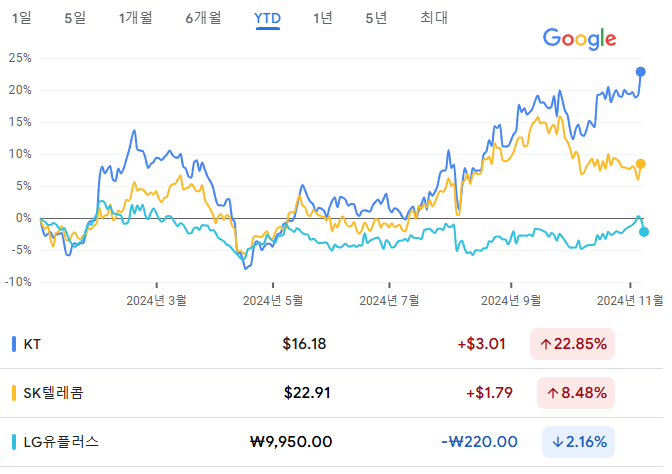Switch to the 5년 range tab
The height and width of the screenshot is (474, 672).
point(376,18)
